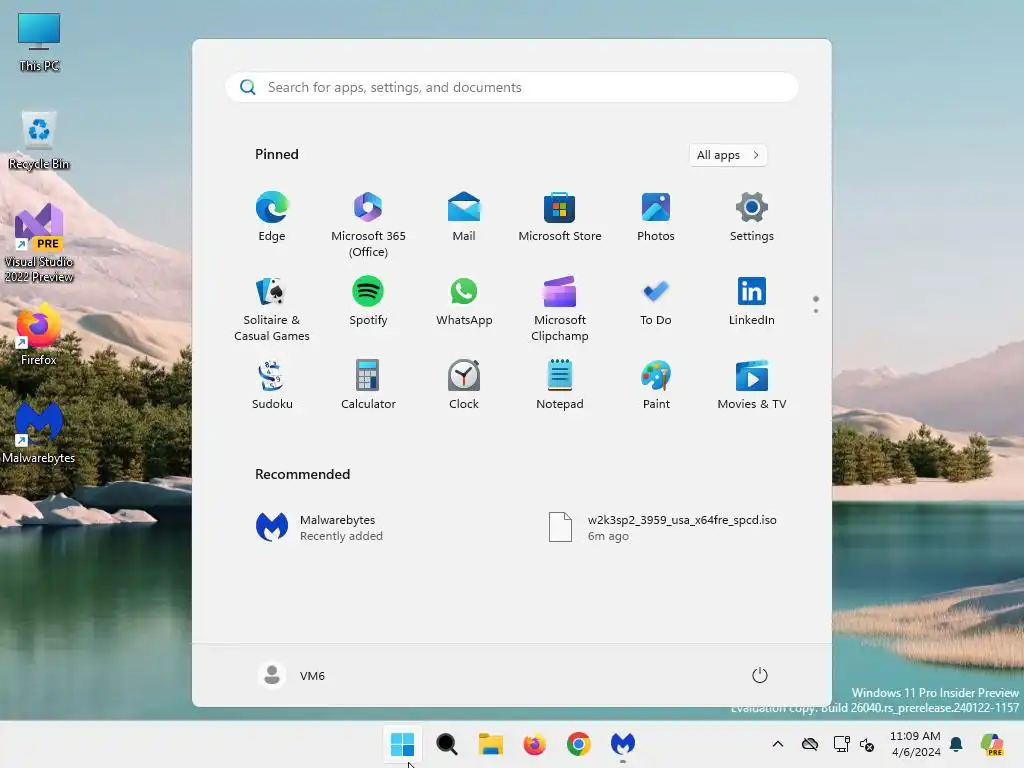
Task: Open WhatsApp pinned app
Action: click(x=464, y=301)
